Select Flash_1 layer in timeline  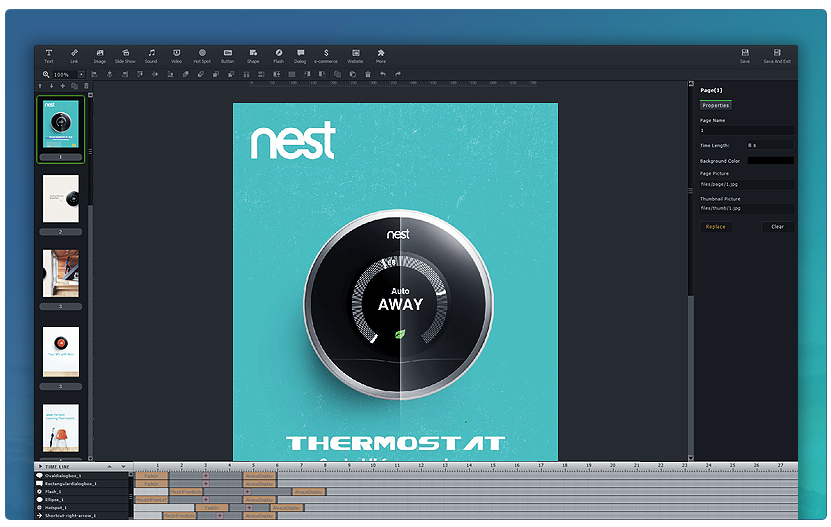[x=82, y=491]
